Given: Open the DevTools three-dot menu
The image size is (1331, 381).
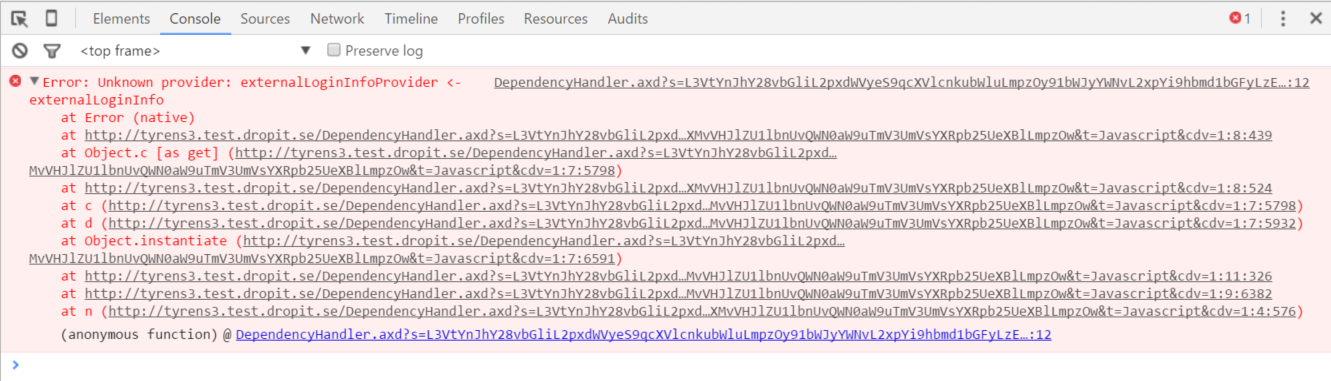Looking at the screenshot, I should click(1283, 18).
